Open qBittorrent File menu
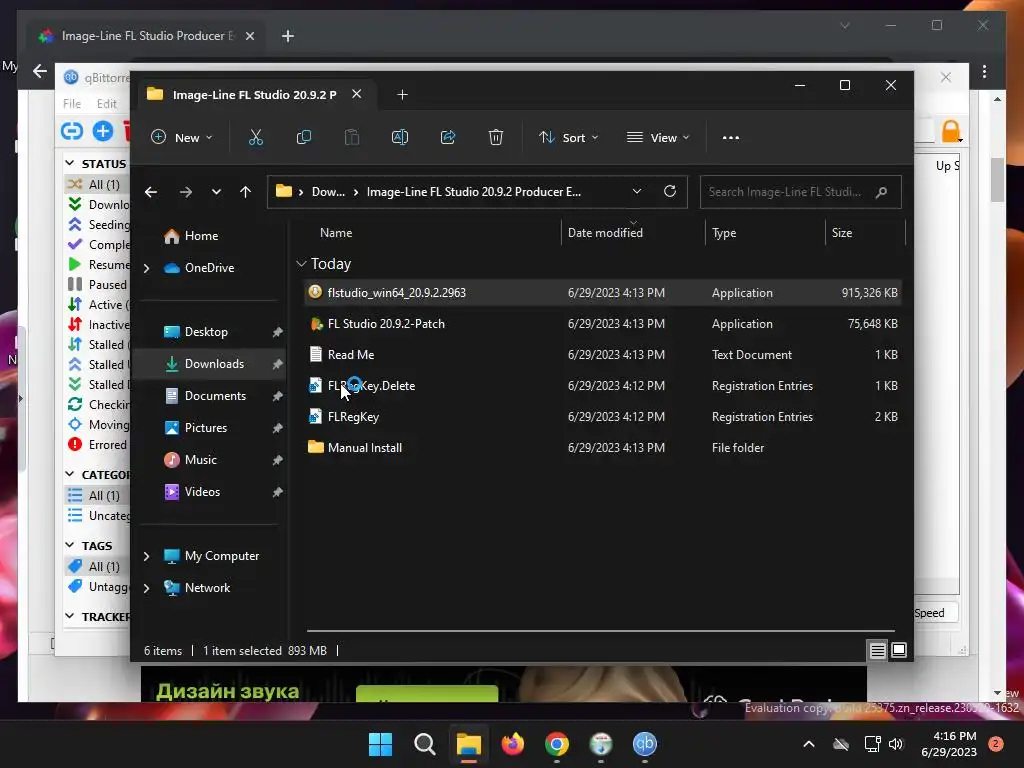The width and height of the screenshot is (1024, 768). [x=72, y=103]
